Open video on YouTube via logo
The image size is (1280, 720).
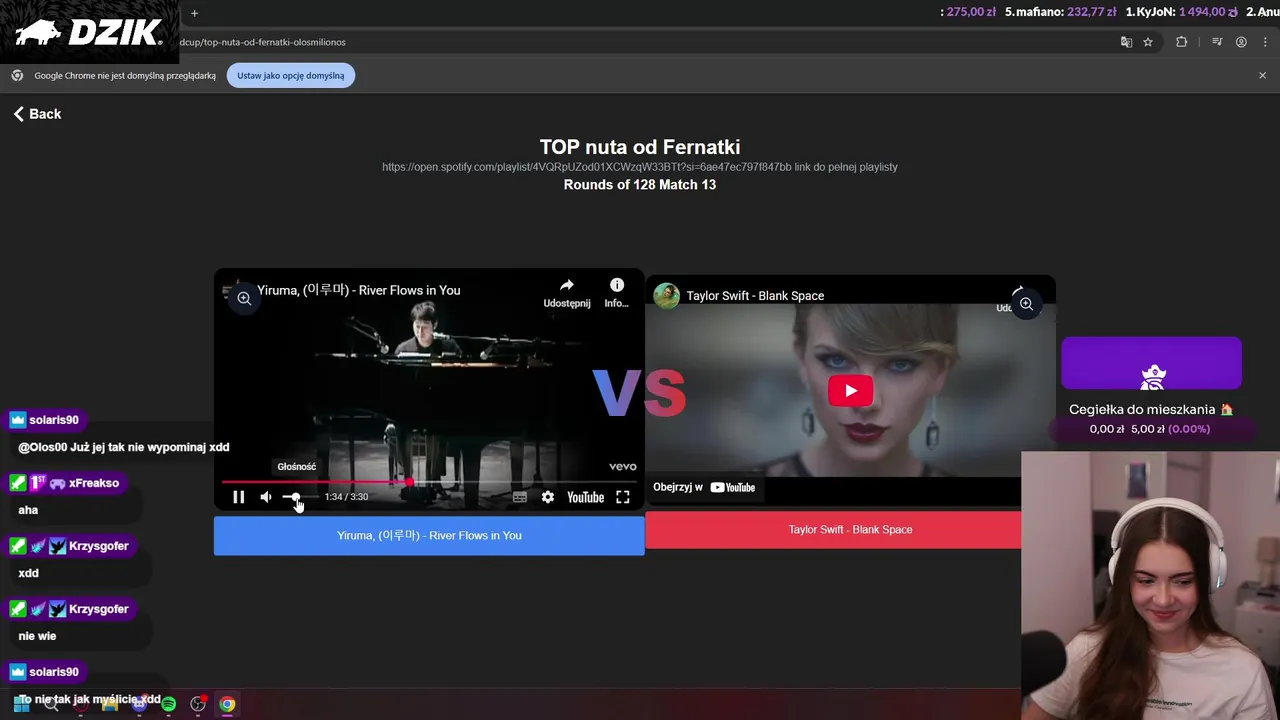point(585,497)
